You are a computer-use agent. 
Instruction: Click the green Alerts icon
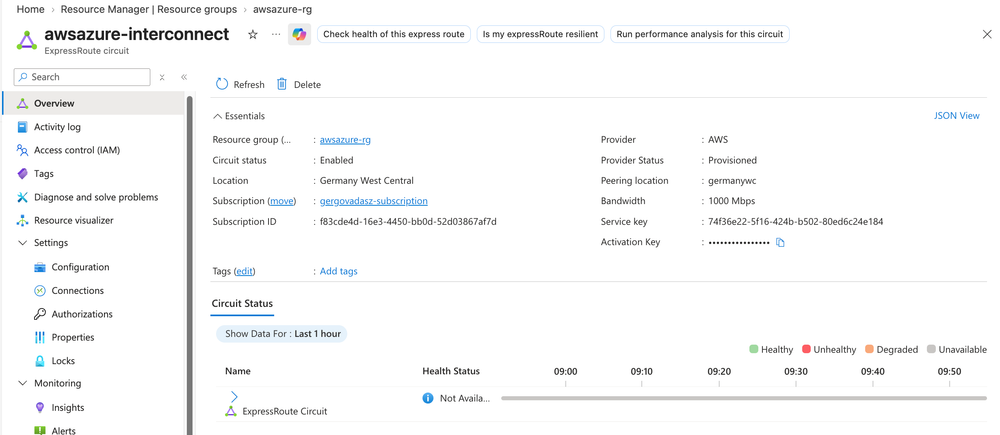40,431
